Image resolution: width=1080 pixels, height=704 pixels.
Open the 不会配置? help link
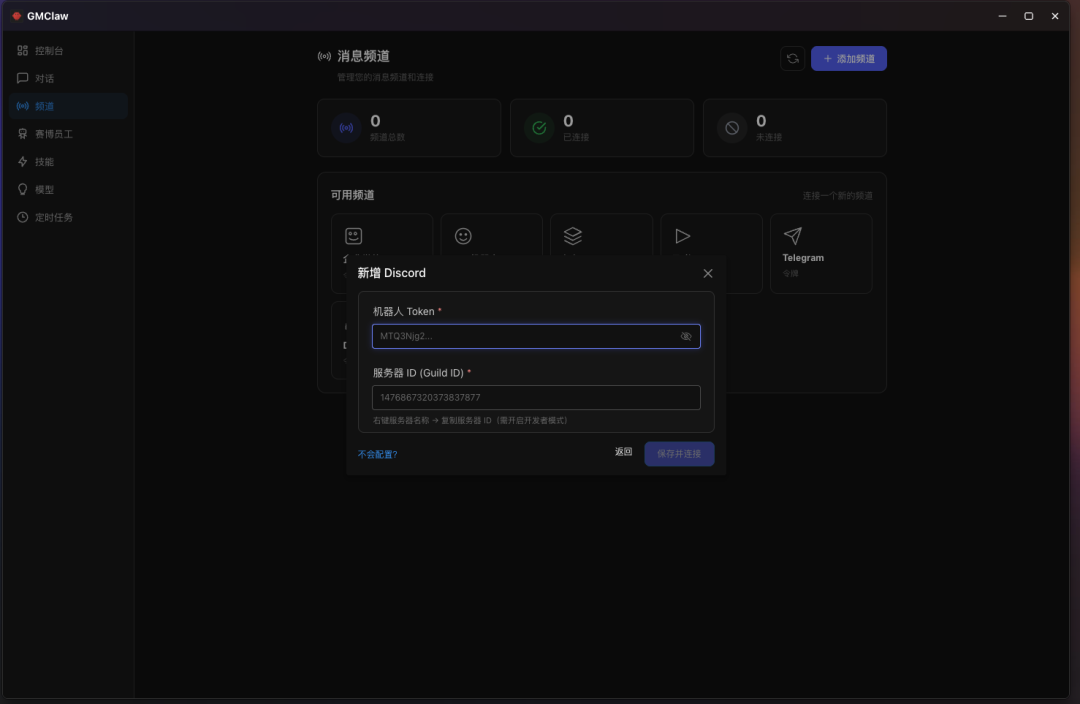(x=377, y=454)
